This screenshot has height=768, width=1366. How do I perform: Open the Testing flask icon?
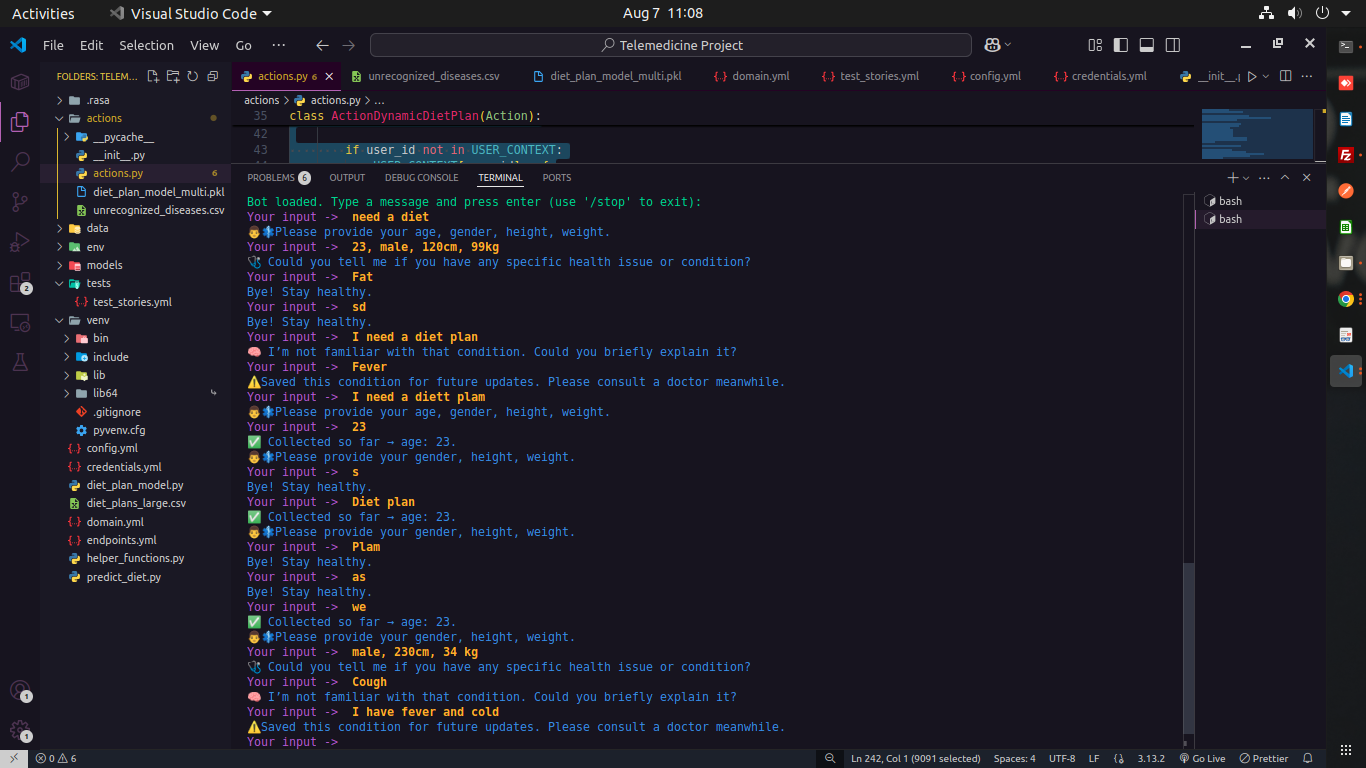[x=19, y=362]
